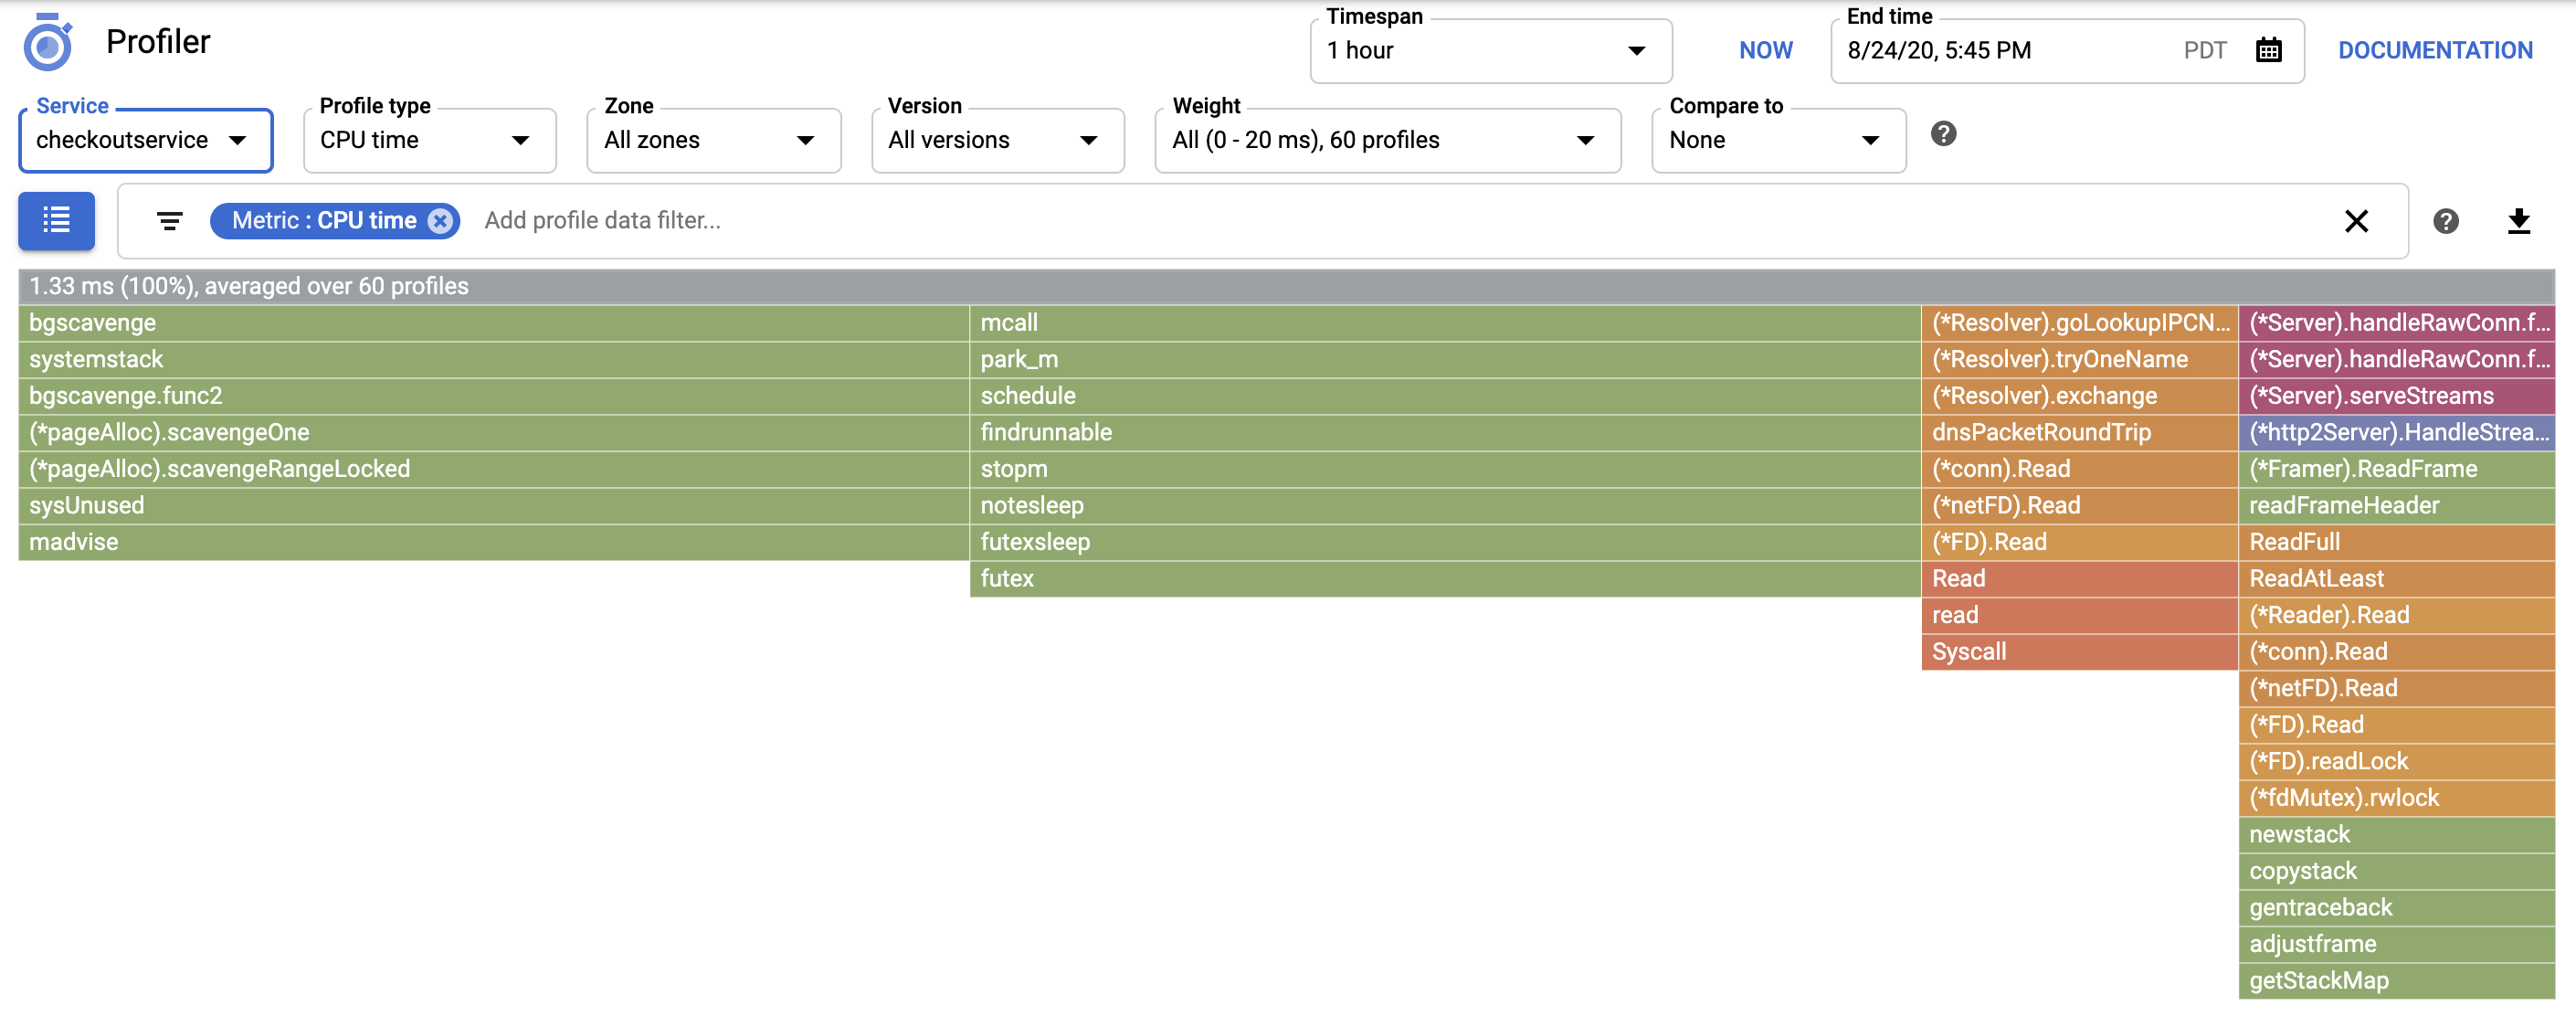The image size is (2576, 1016).
Task: Open the frame list view icon
Action: click(x=56, y=220)
